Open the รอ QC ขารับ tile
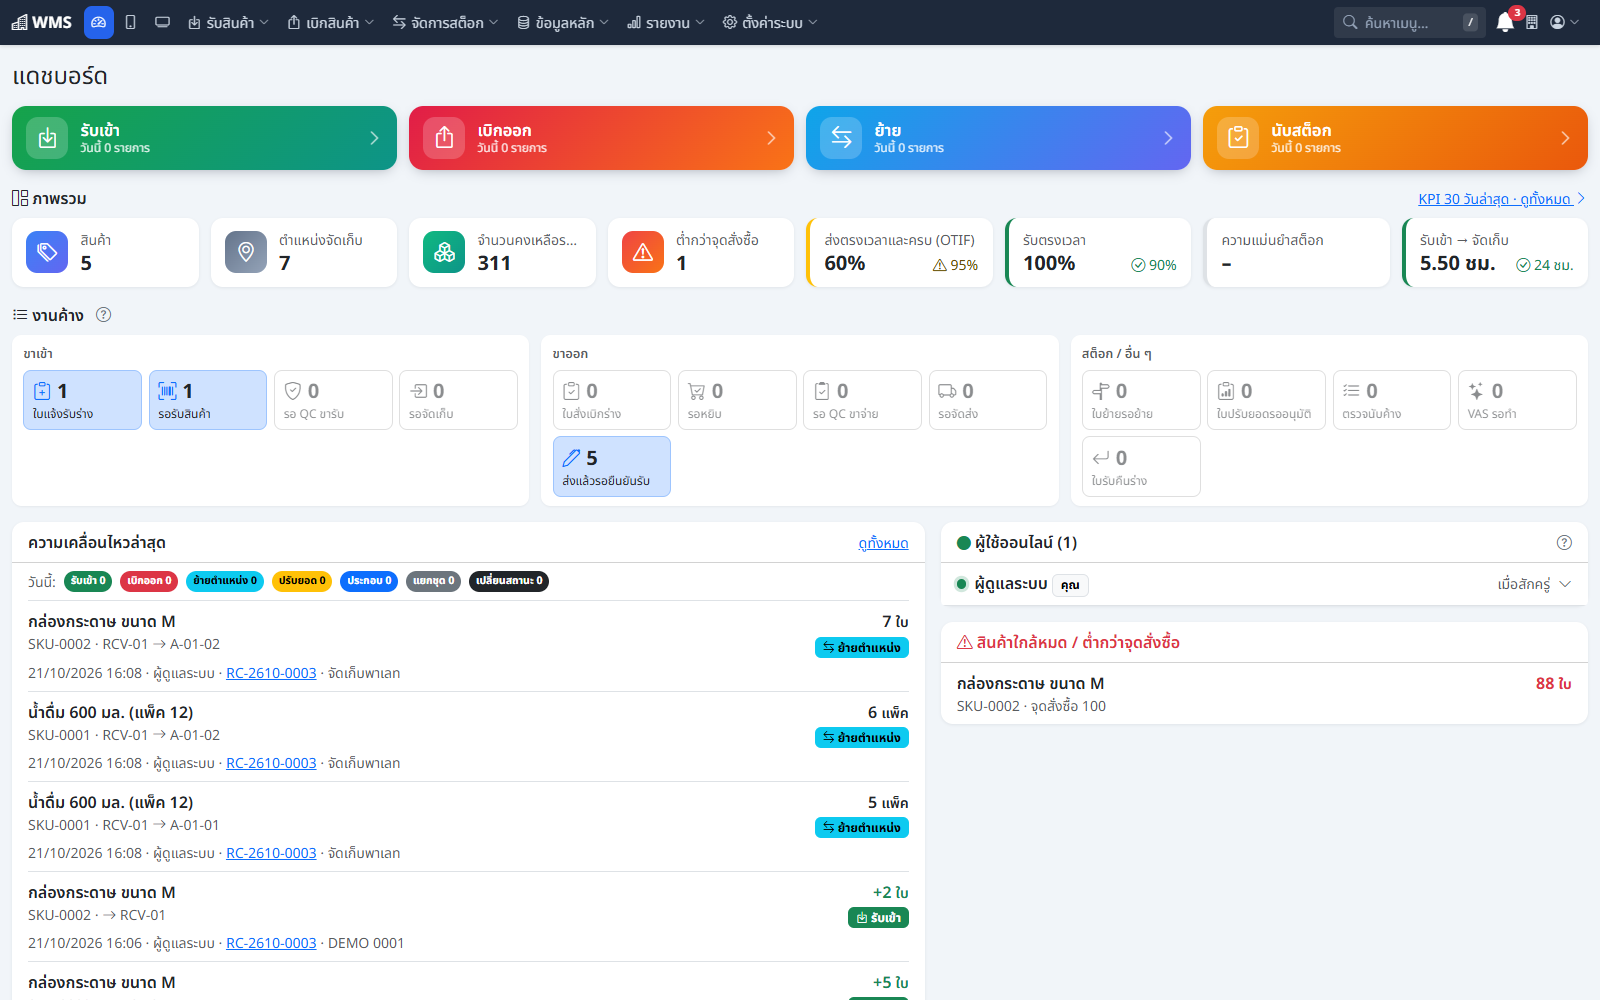The height and width of the screenshot is (1000, 1600). click(x=333, y=400)
